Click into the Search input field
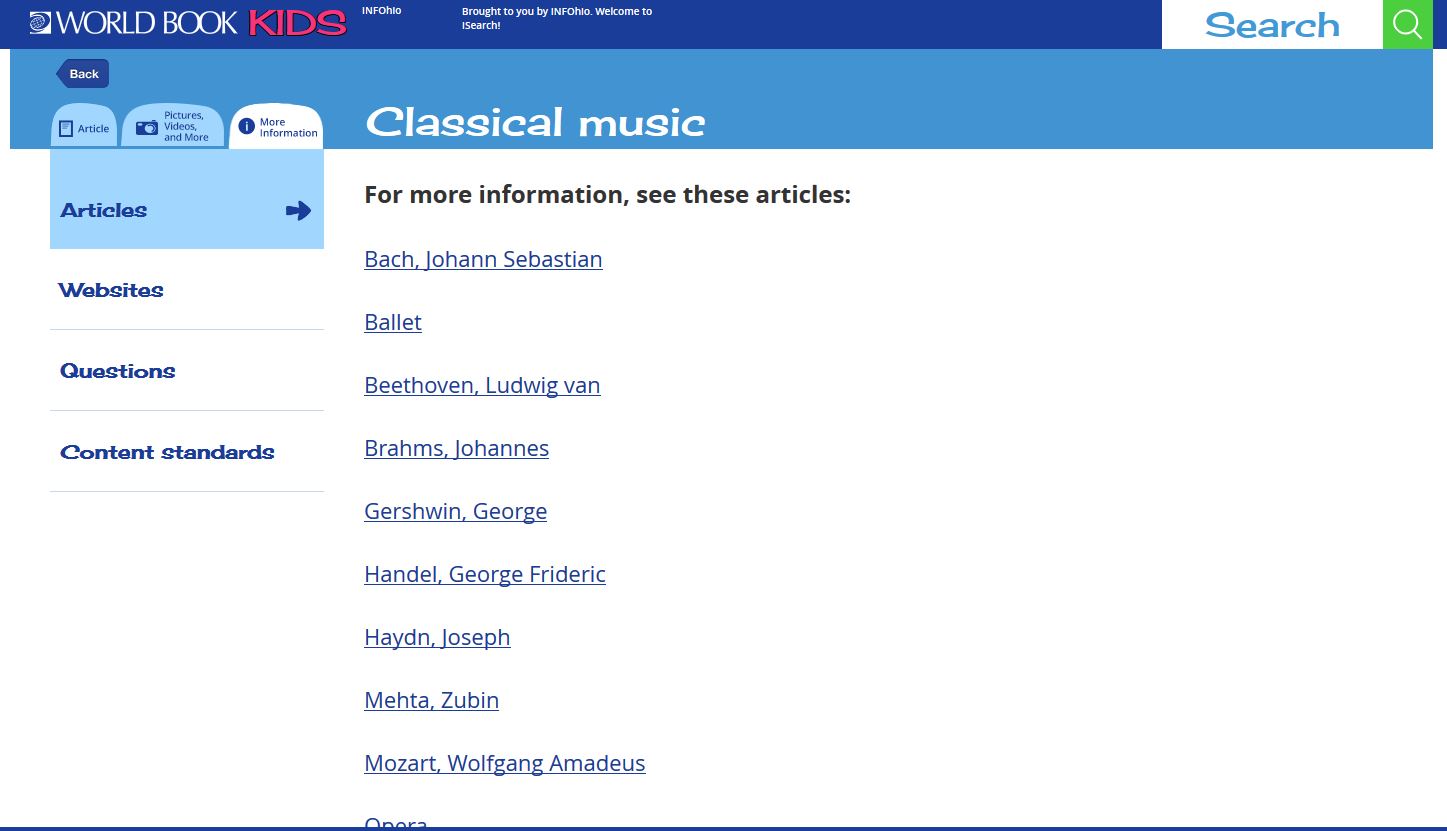 (1272, 24)
